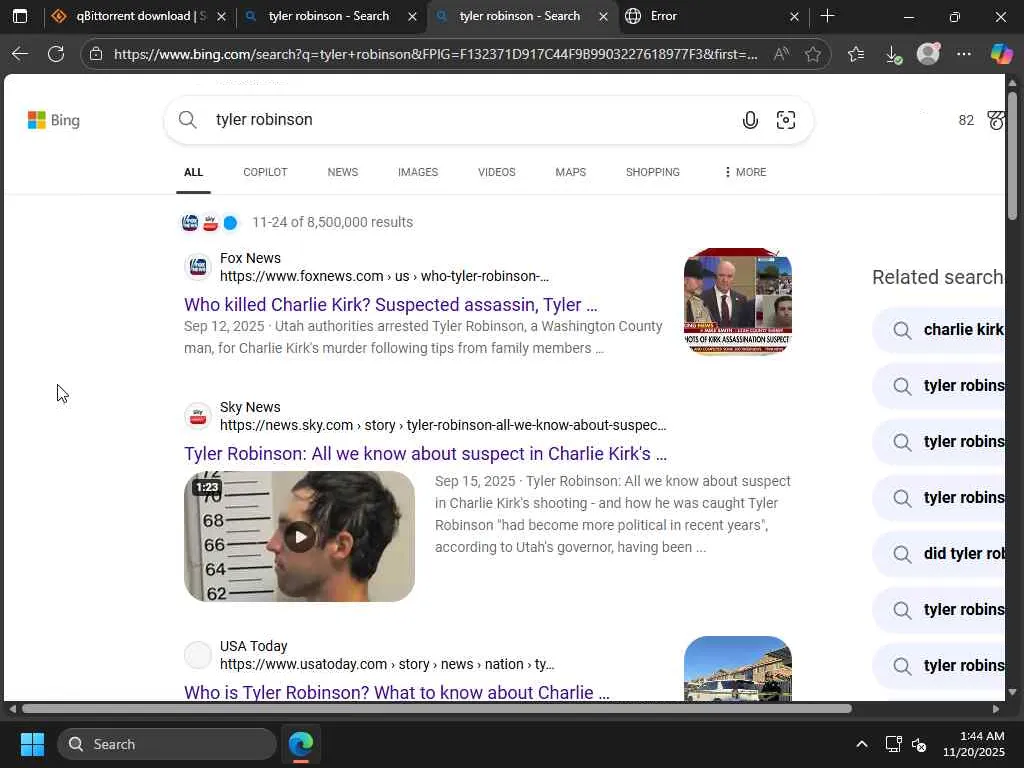Open the usatoday.com URL breadcrumb
The image size is (1024, 768).
[x=387, y=664]
